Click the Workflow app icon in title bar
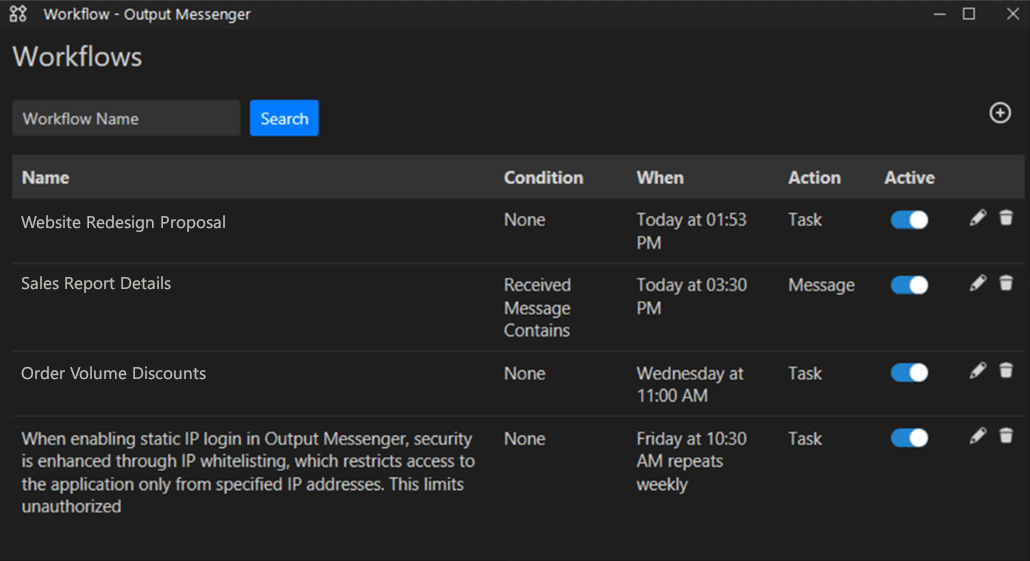The height and width of the screenshot is (561, 1030). pos(18,14)
